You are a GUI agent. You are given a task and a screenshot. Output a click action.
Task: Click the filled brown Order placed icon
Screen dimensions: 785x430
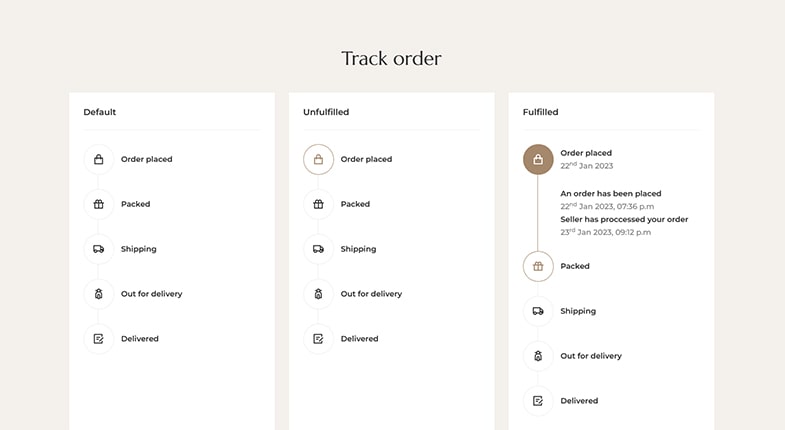point(538,159)
